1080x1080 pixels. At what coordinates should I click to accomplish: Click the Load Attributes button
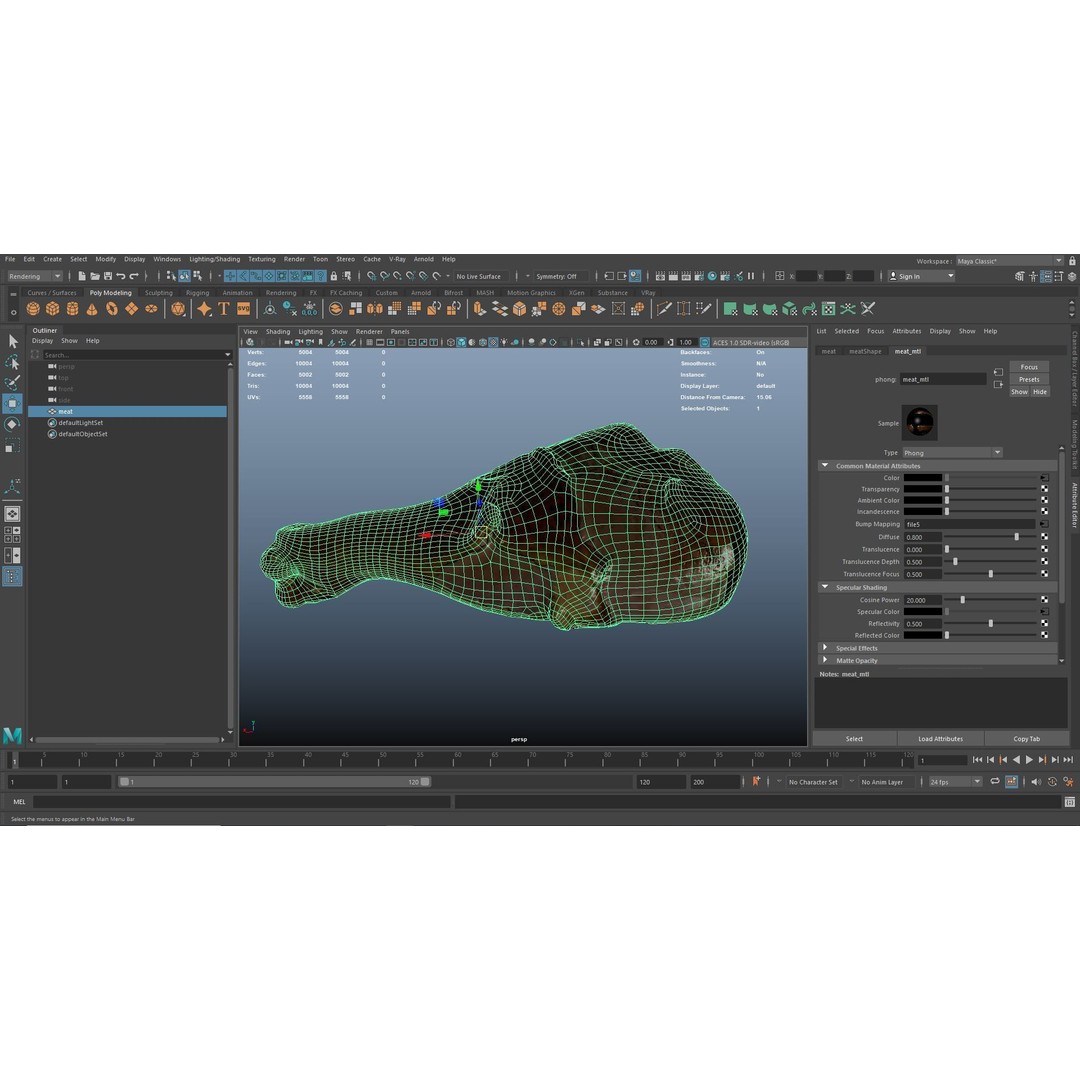pyautogui.click(x=940, y=738)
